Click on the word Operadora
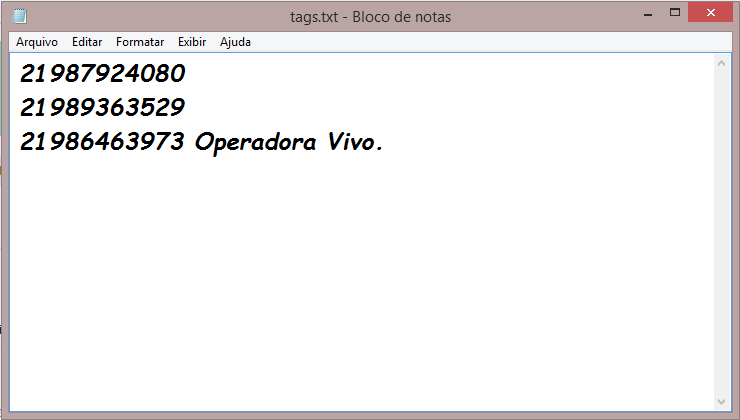 pyautogui.click(x=255, y=143)
